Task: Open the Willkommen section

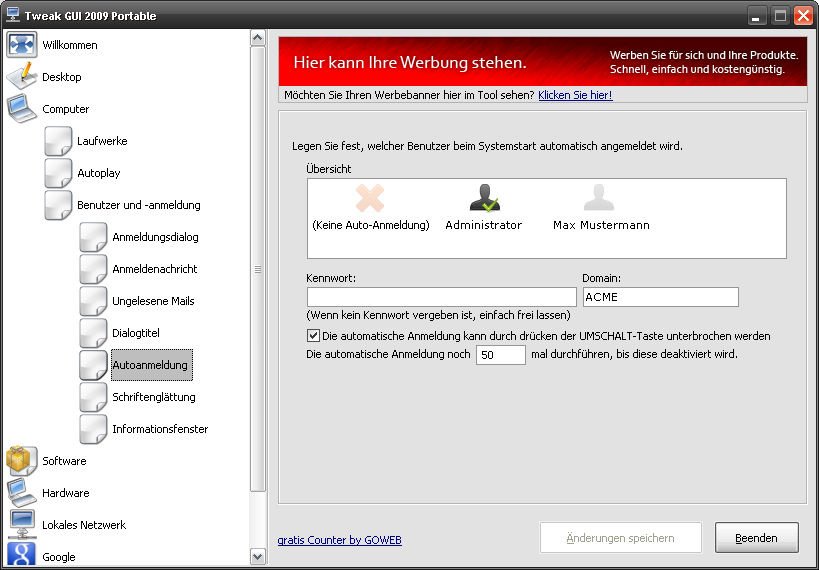Action: click(x=70, y=45)
